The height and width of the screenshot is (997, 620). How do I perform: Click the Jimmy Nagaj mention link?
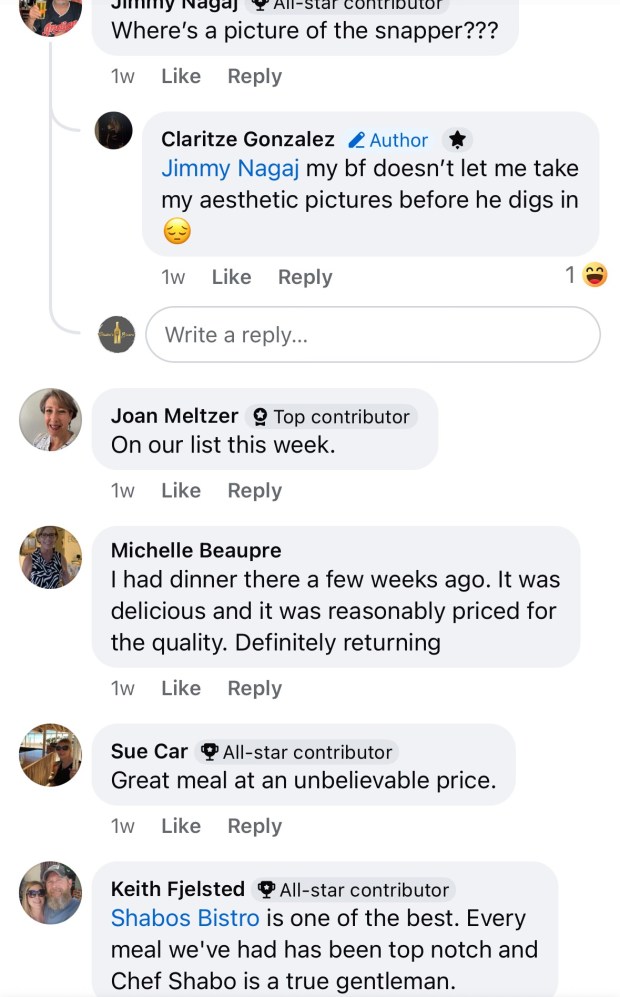pyautogui.click(x=230, y=168)
